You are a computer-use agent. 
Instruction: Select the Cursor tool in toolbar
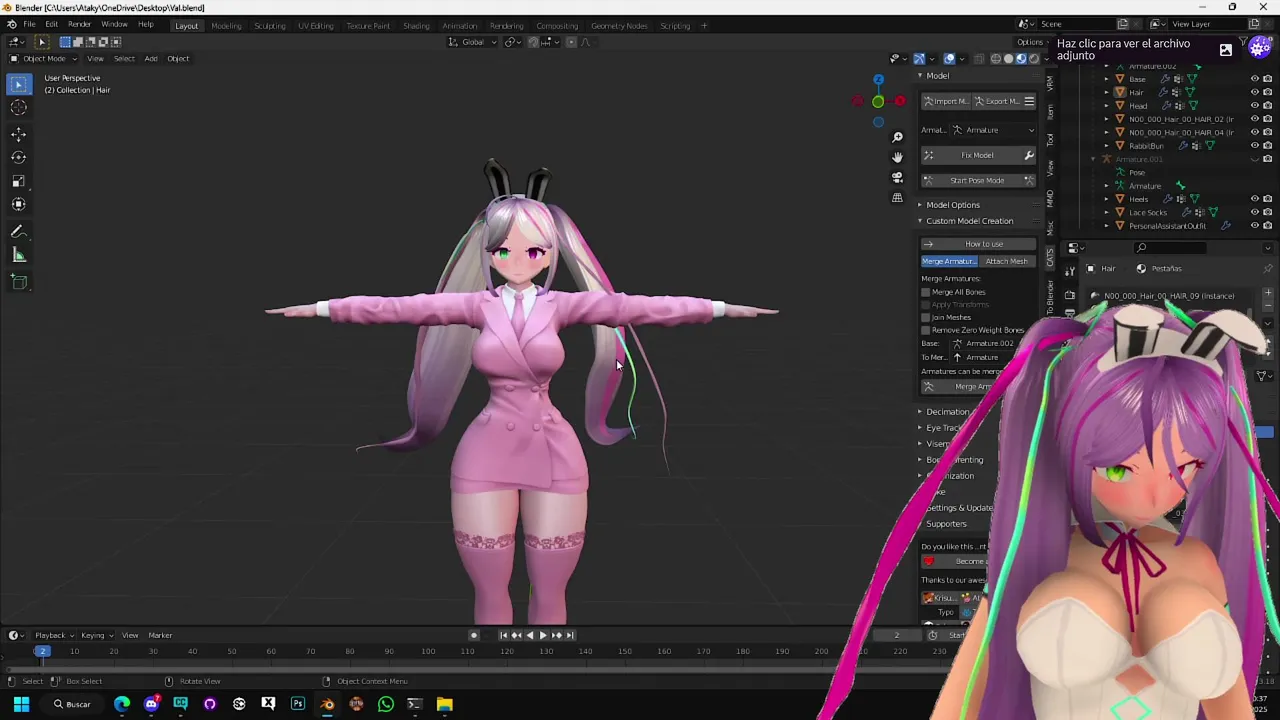tap(19, 108)
